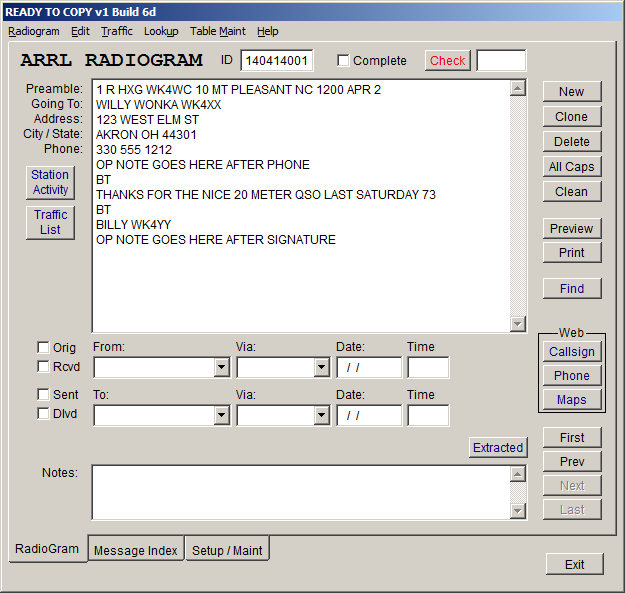The width and height of the screenshot is (625, 593).
Task: Click the sent Time field
Action: (x=428, y=416)
